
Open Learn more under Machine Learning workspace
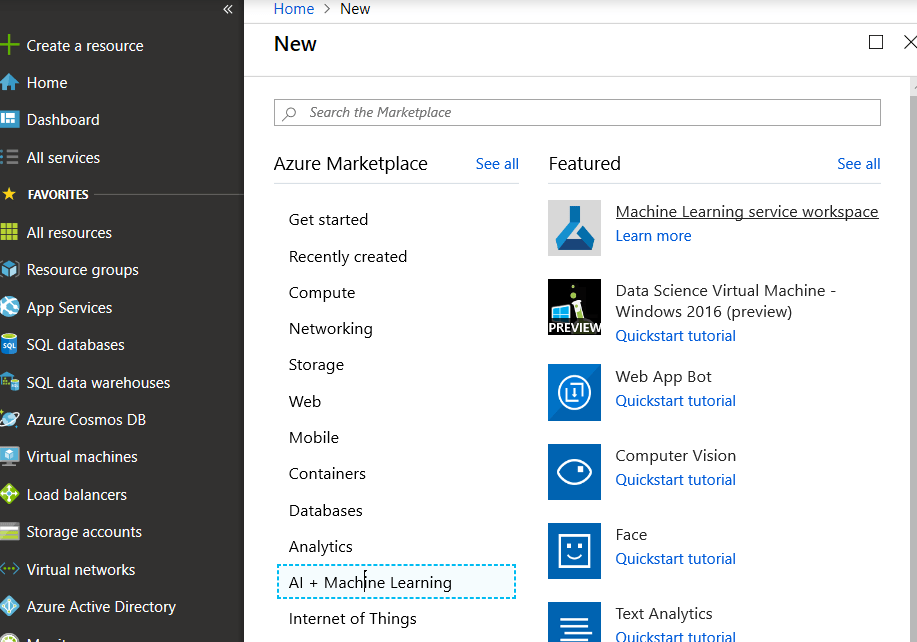[x=653, y=235]
